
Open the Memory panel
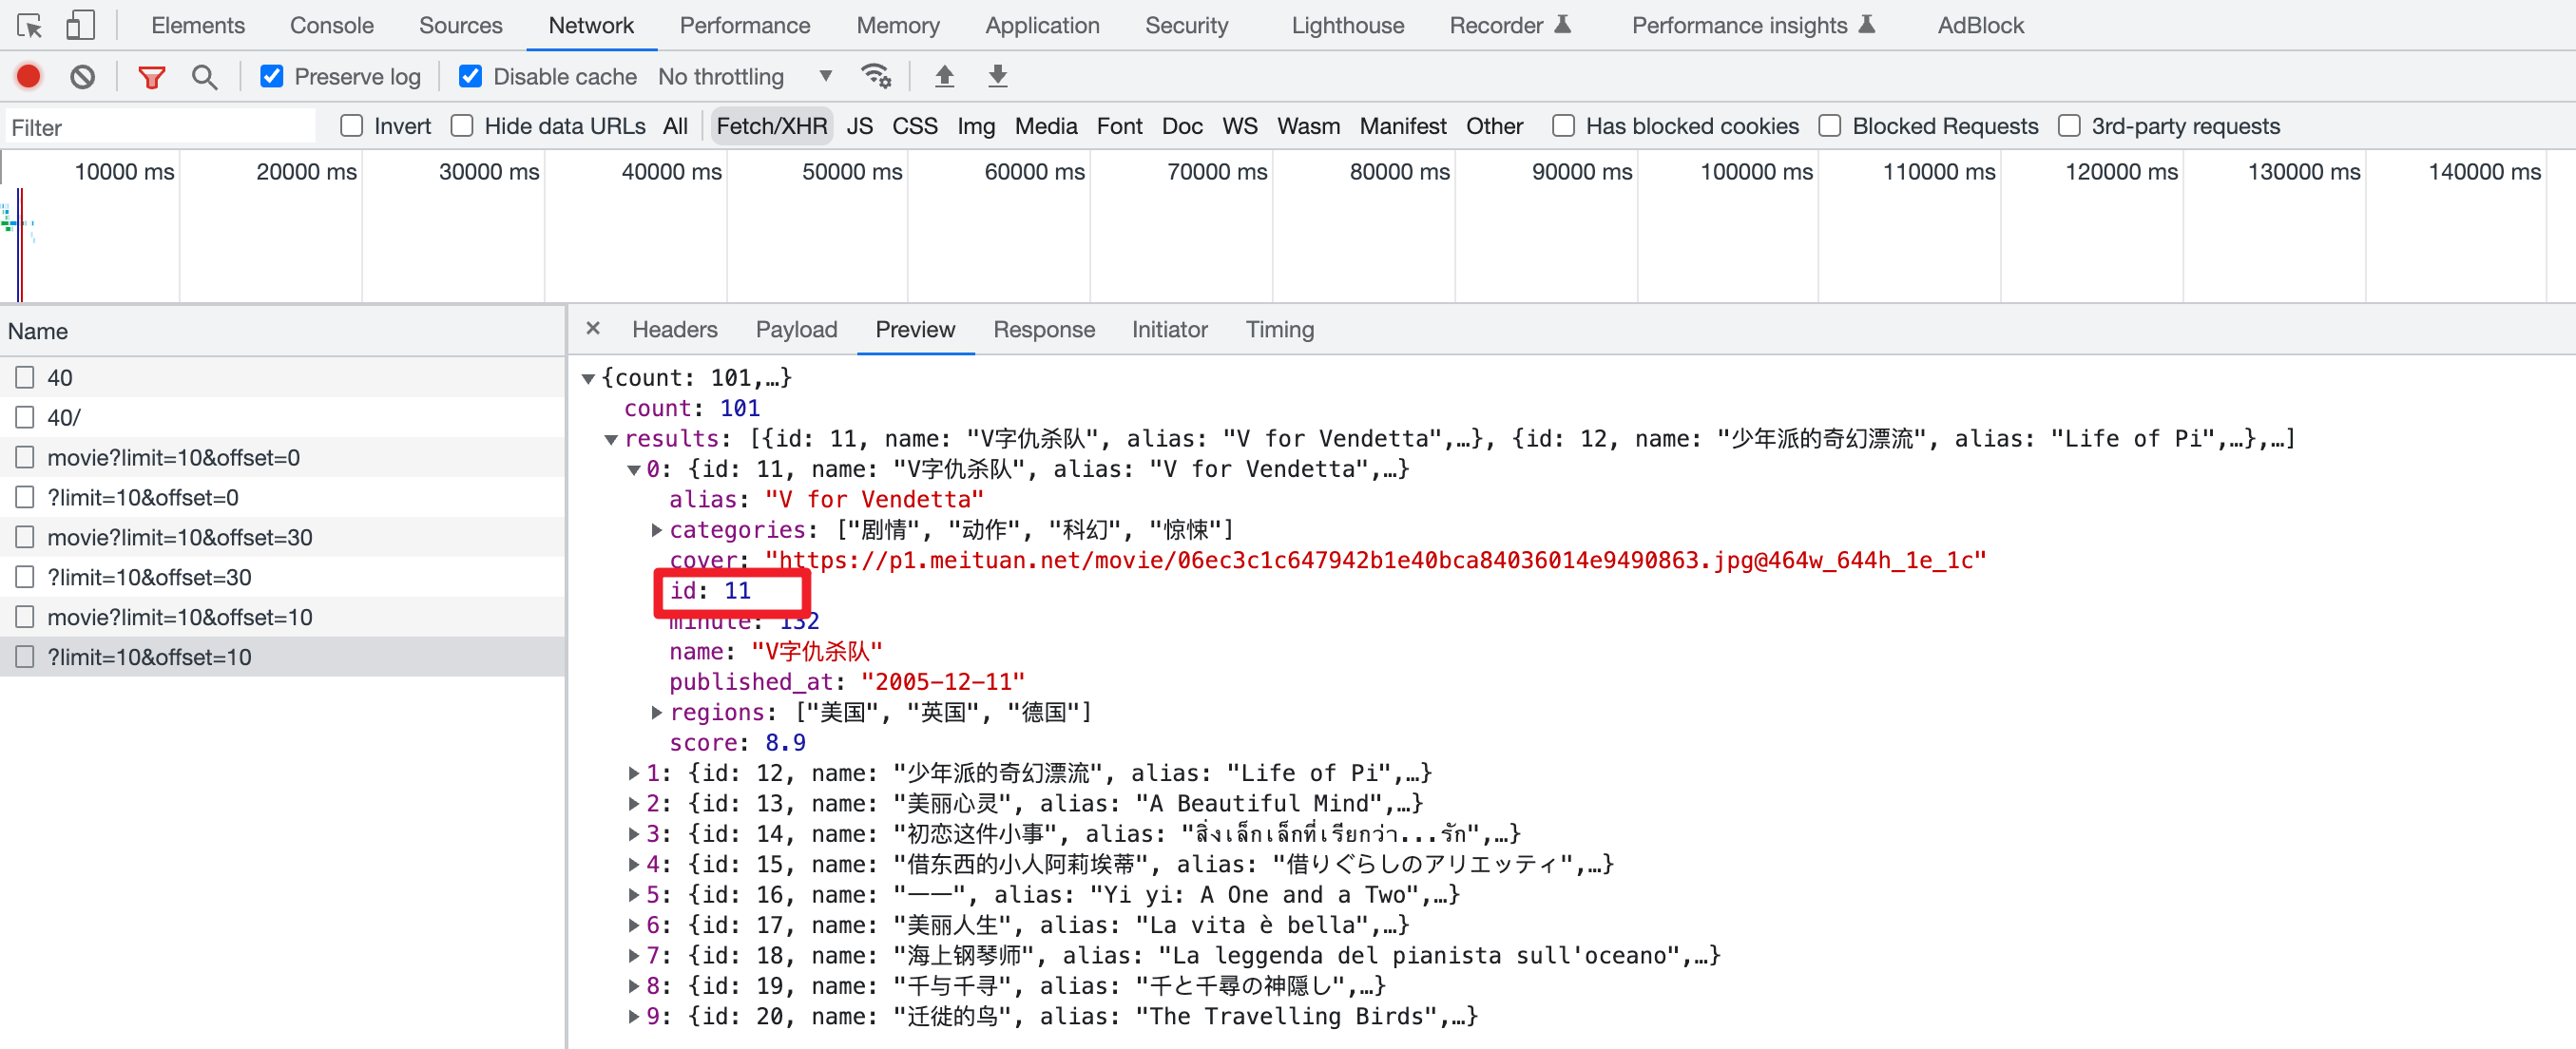(898, 26)
